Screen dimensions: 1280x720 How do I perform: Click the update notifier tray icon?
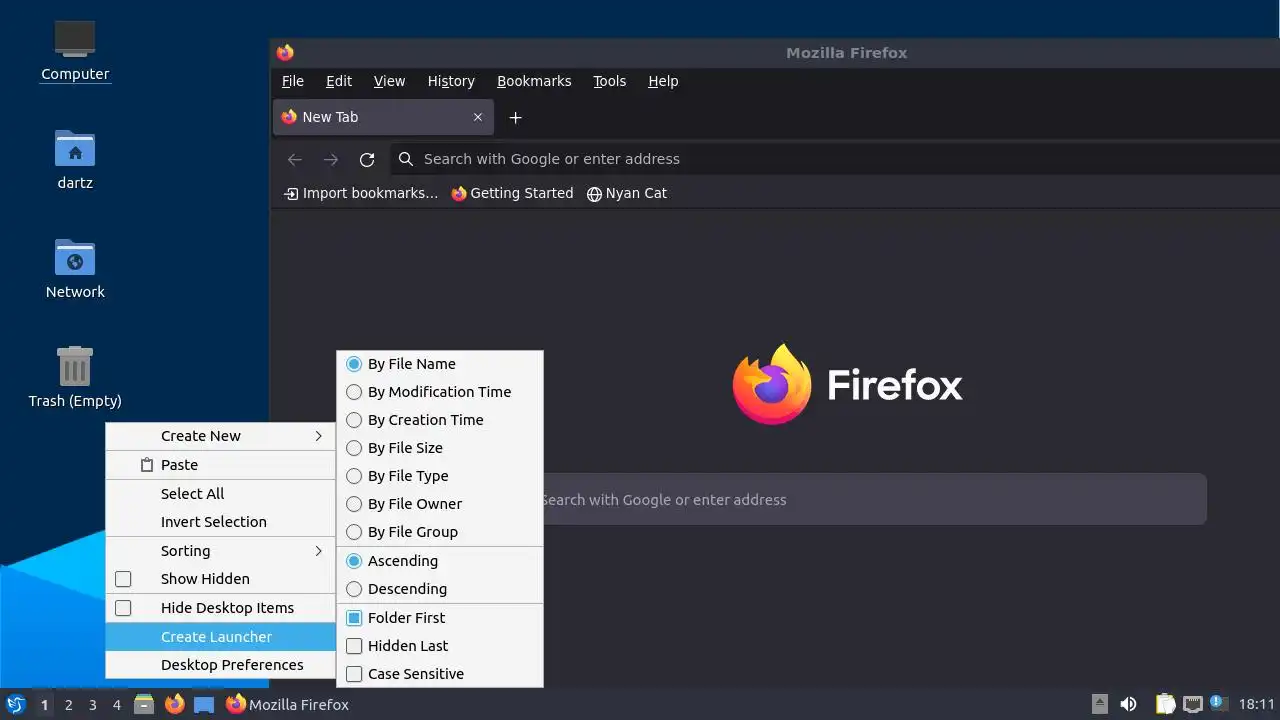point(1218,702)
